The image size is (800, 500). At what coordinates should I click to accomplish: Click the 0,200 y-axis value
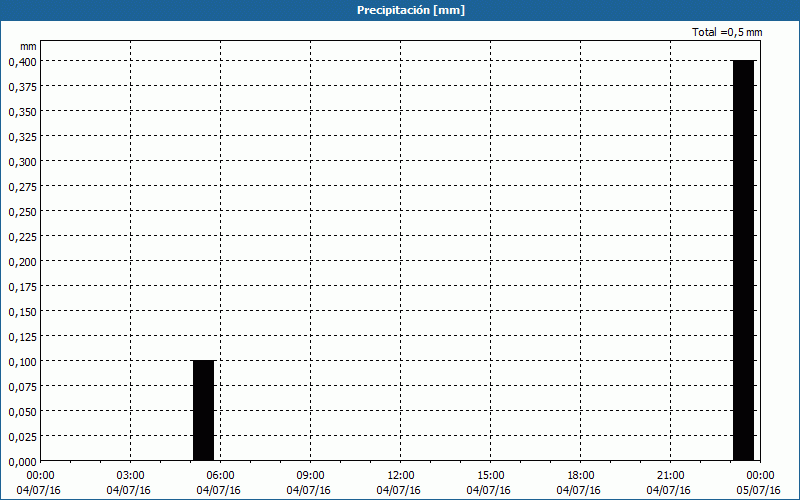22,262
